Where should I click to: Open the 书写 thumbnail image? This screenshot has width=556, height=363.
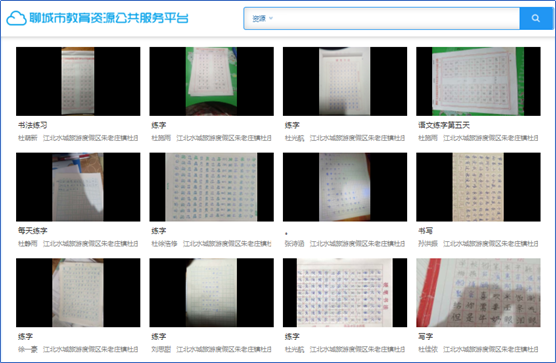(x=478, y=187)
